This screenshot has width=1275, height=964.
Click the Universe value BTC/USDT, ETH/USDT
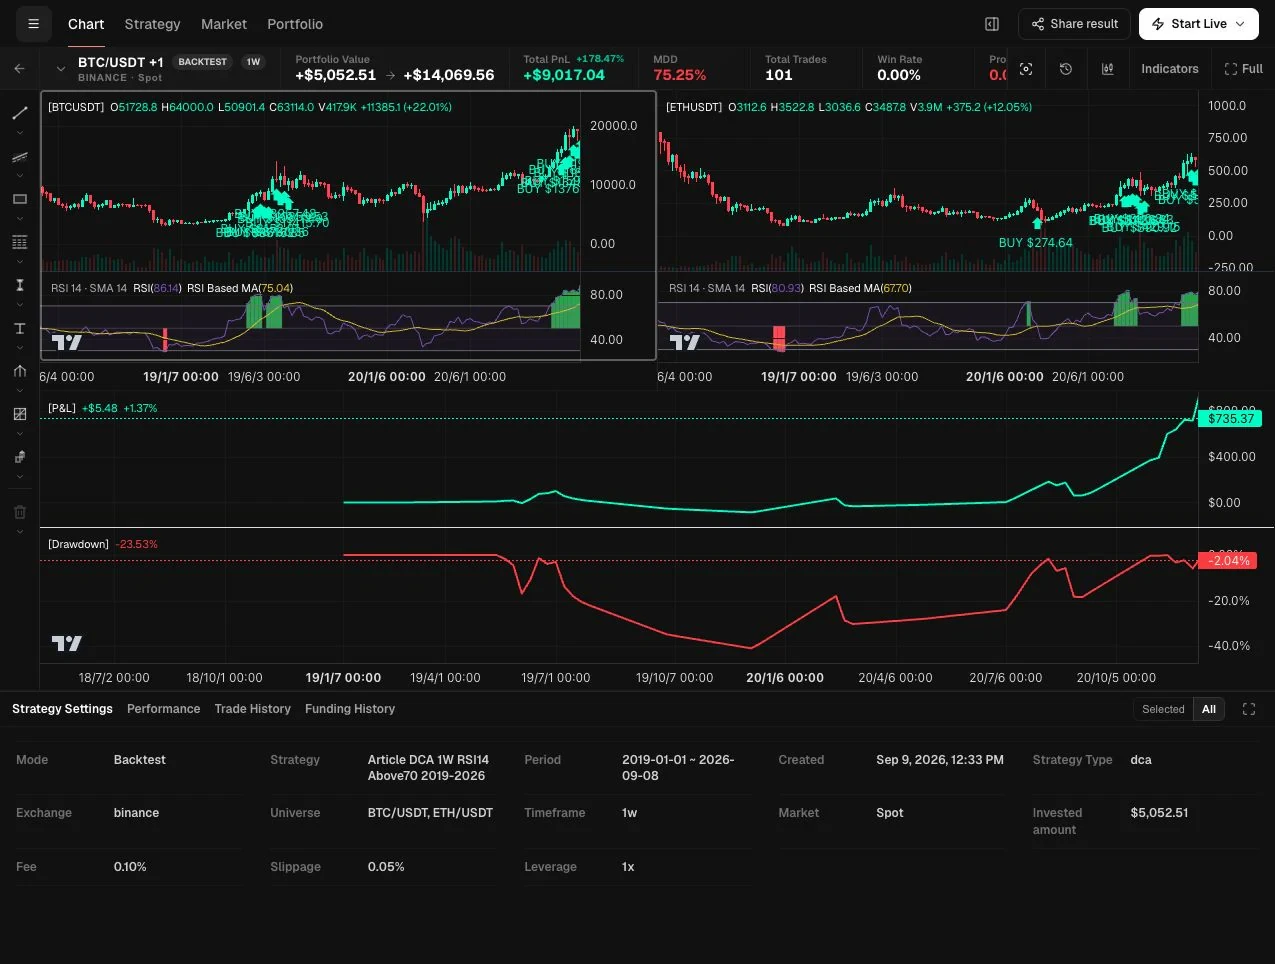pyautogui.click(x=430, y=813)
